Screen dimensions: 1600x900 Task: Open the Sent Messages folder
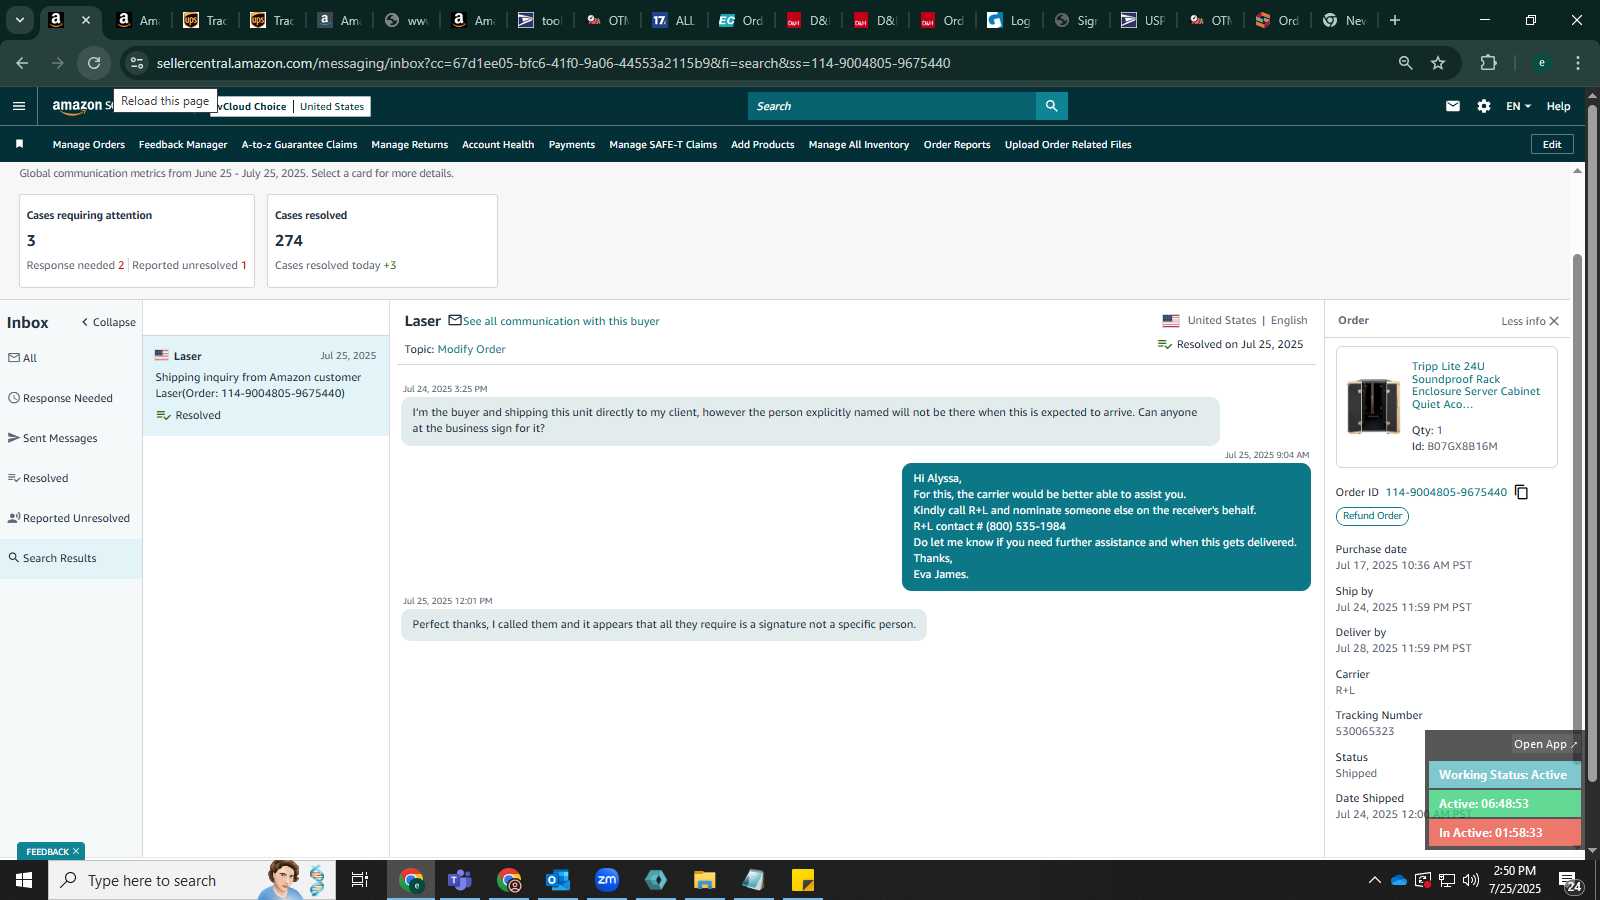point(52,438)
